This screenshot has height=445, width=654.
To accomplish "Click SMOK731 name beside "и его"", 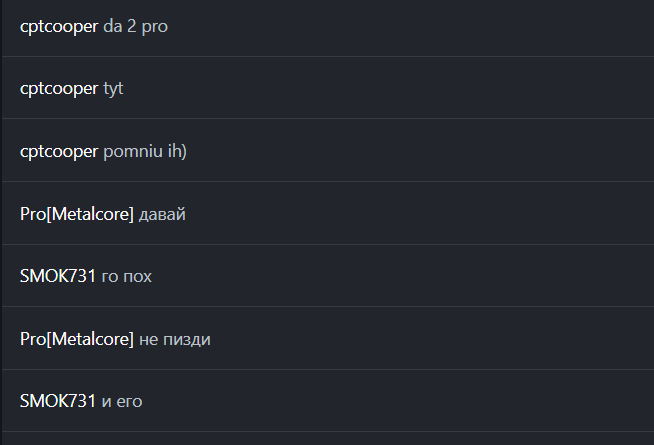I will (x=58, y=402).
